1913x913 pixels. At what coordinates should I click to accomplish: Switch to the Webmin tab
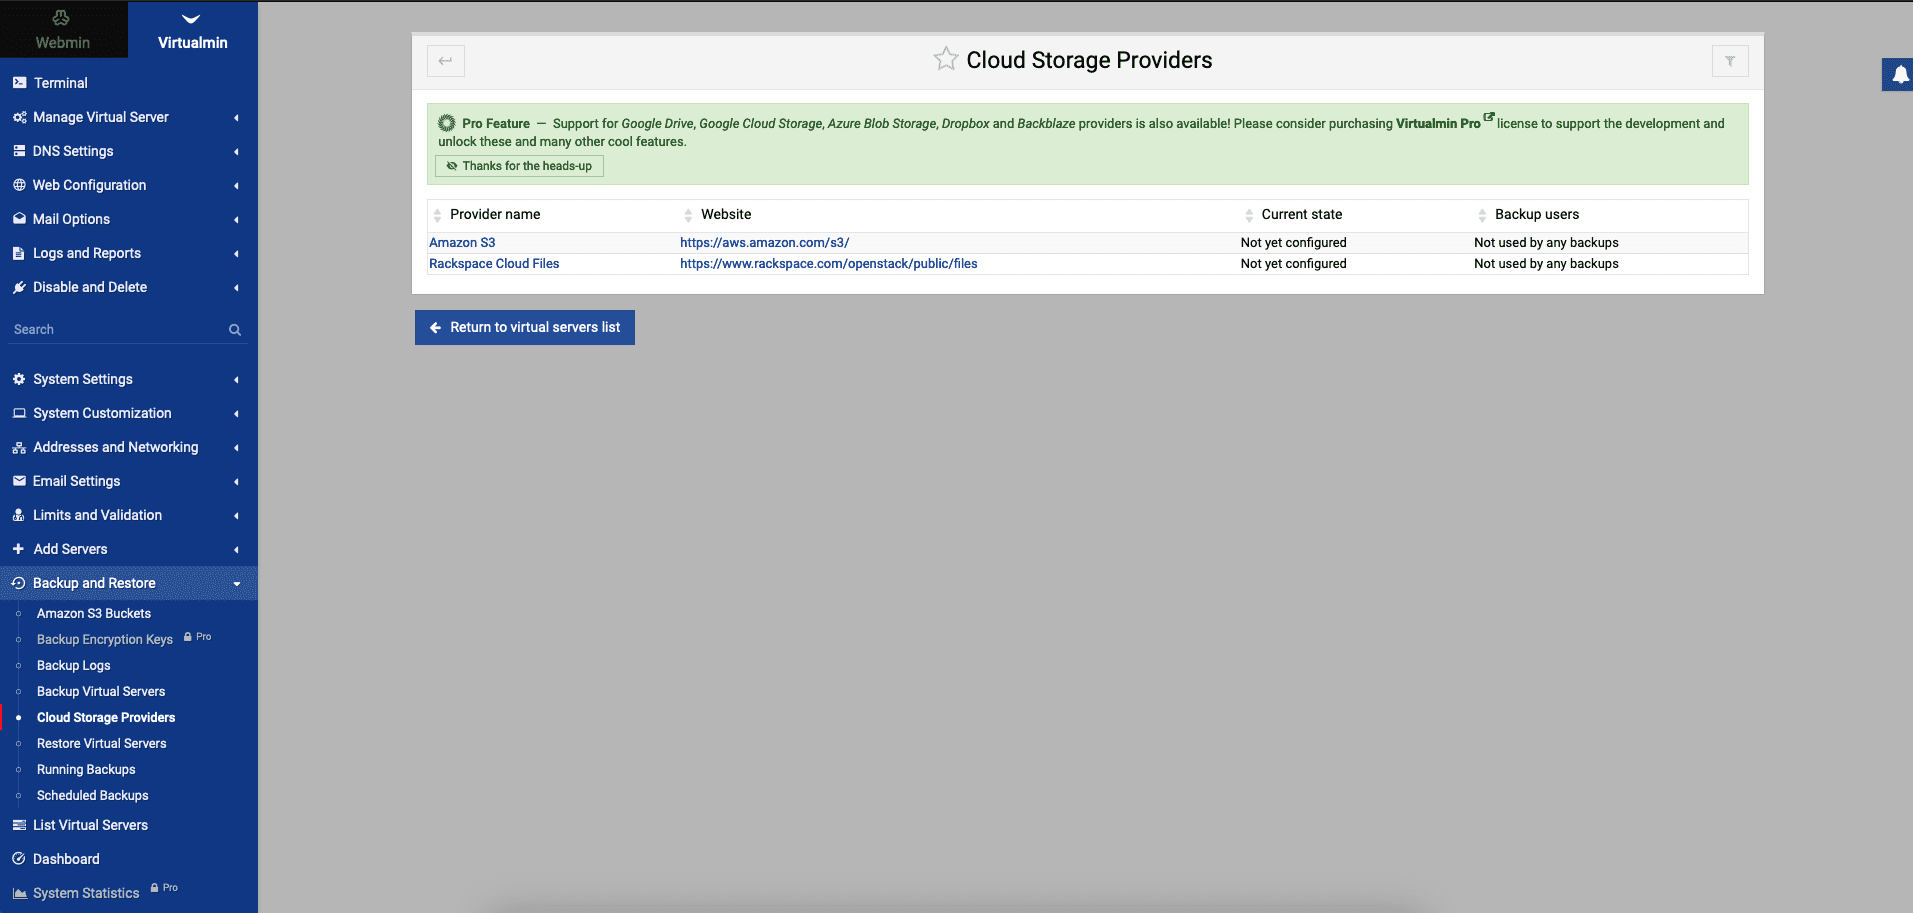tap(63, 29)
